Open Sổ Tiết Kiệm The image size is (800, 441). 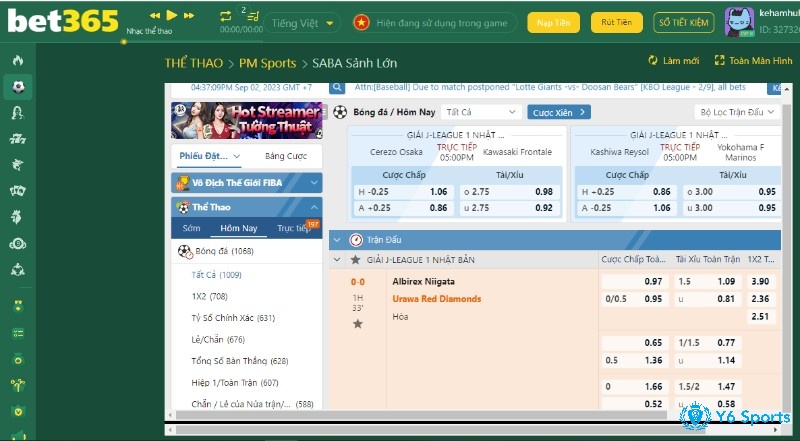click(684, 22)
